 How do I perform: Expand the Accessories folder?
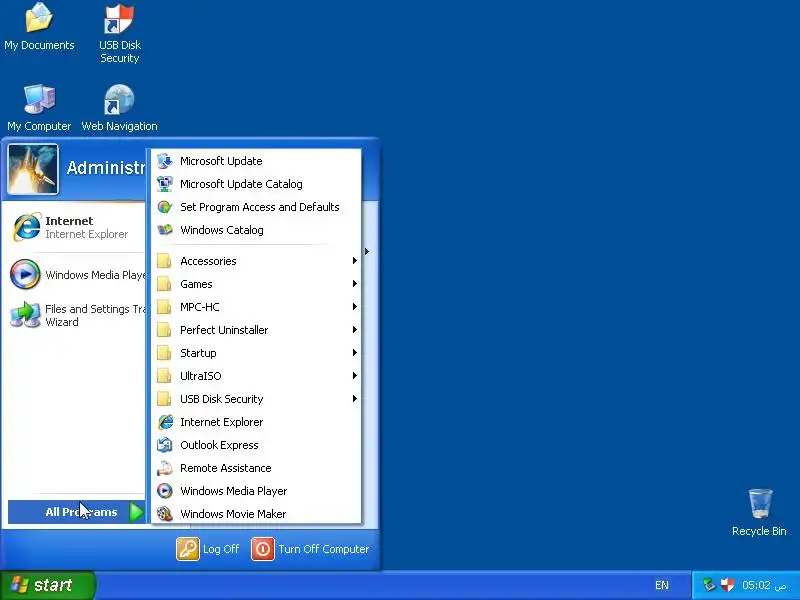[256, 261]
